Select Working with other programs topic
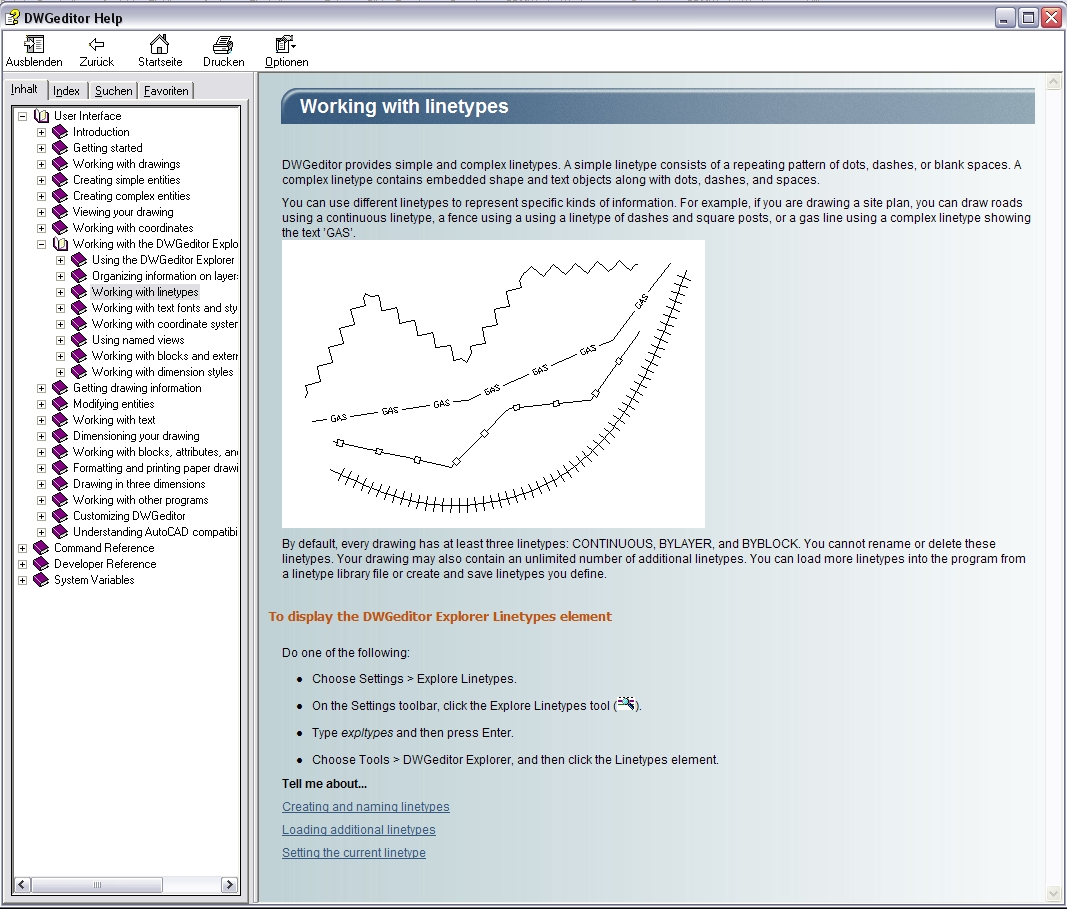Screen dimensions: 1067x909 pyautogui.click(x=141, y=500)
